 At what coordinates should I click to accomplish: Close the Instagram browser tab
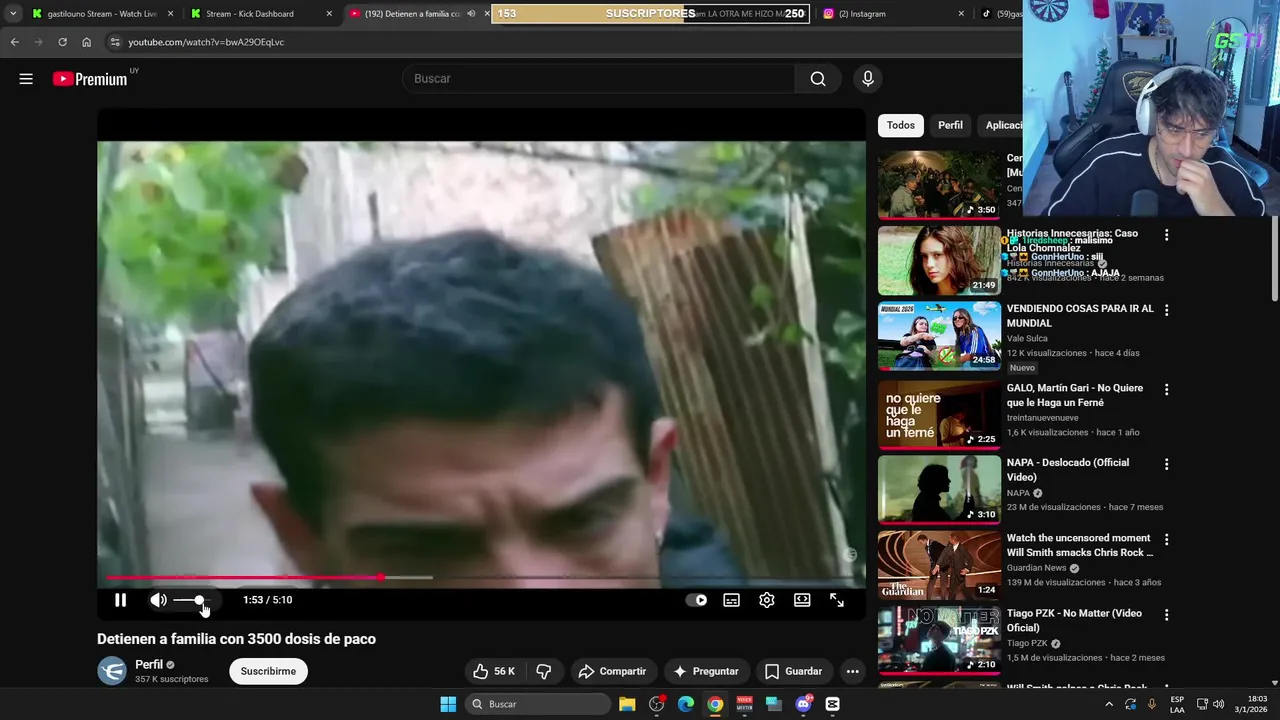tap(961, 14)
